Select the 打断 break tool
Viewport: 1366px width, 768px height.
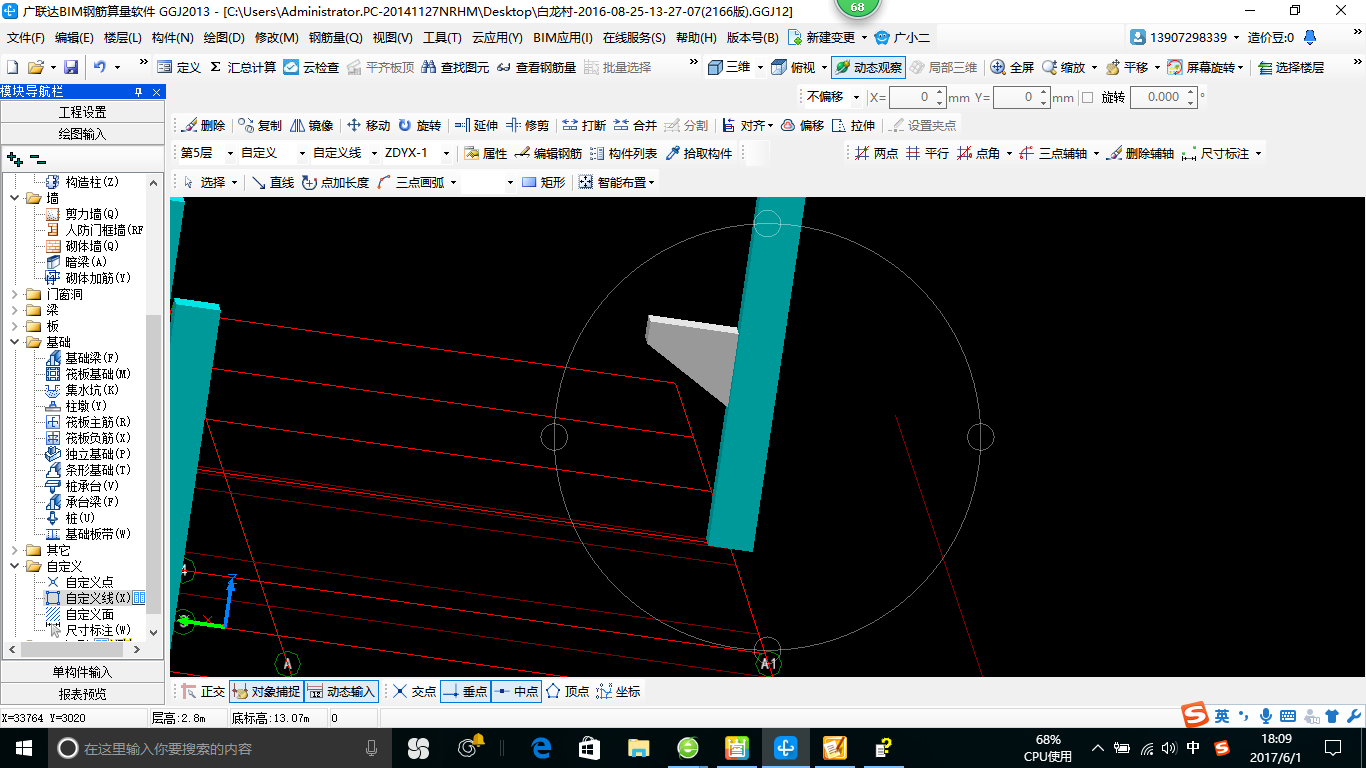584,125
